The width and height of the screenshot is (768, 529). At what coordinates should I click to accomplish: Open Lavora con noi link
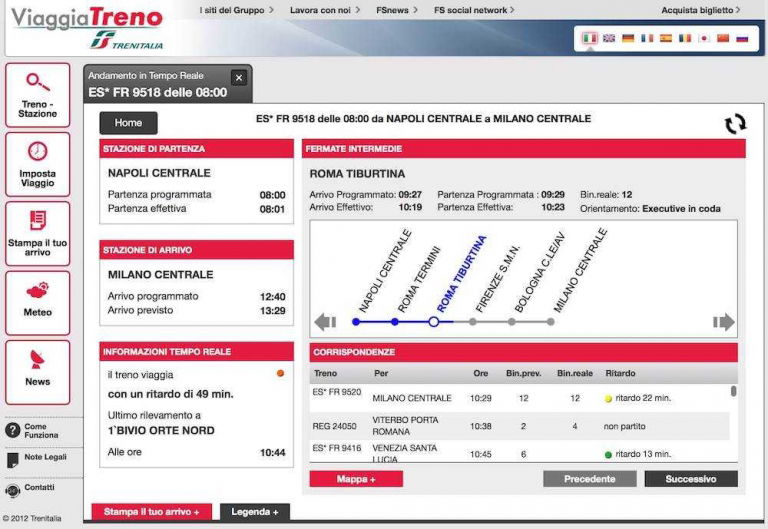tap(325, 10)
